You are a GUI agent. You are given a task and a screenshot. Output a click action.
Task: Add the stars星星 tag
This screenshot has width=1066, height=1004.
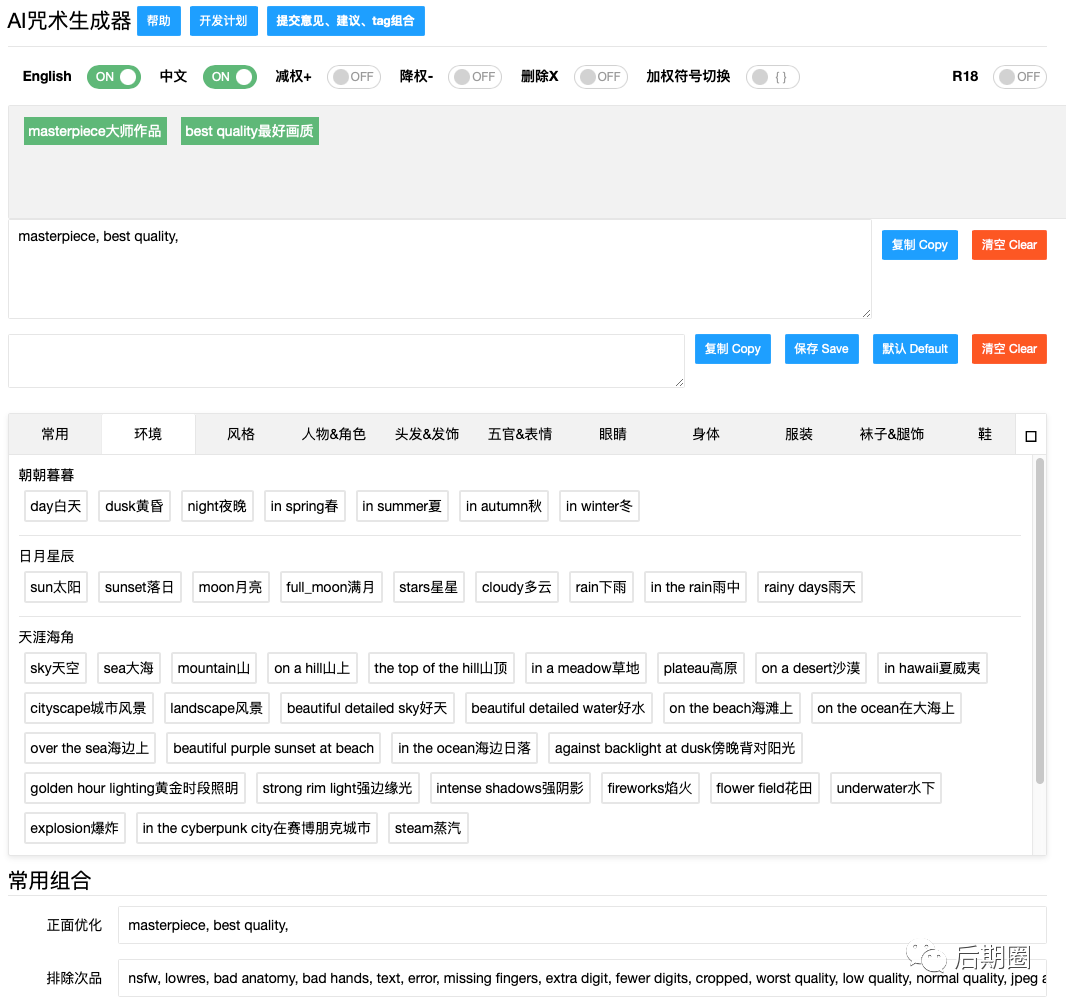pyautogui.click(x=428, y=587)
